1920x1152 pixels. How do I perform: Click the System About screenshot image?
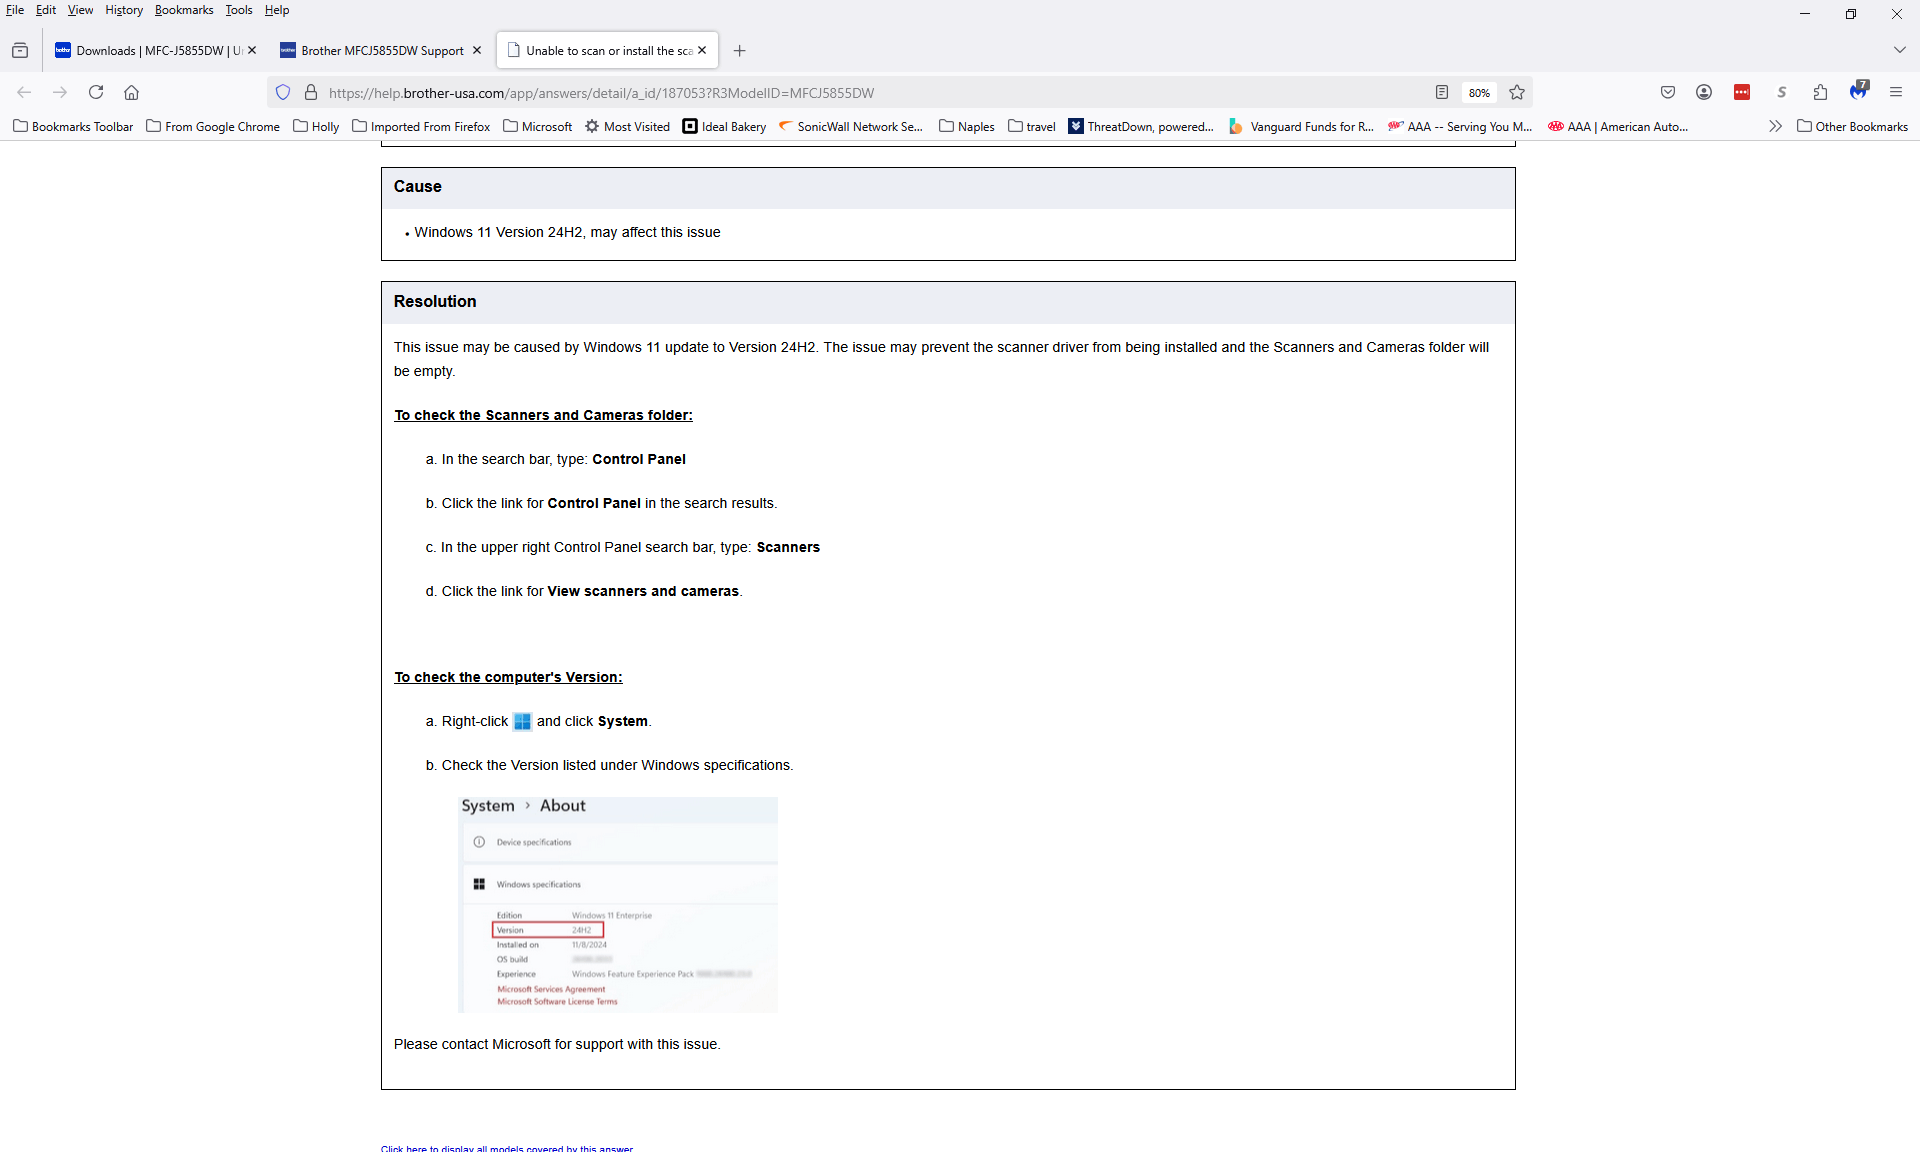618,904
